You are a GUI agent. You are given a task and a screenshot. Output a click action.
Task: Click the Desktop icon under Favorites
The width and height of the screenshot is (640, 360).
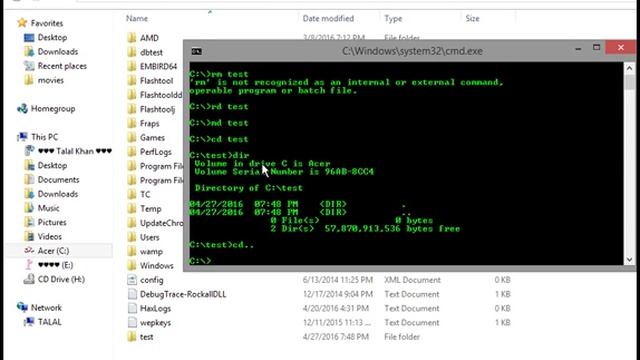tap(29, 38)
